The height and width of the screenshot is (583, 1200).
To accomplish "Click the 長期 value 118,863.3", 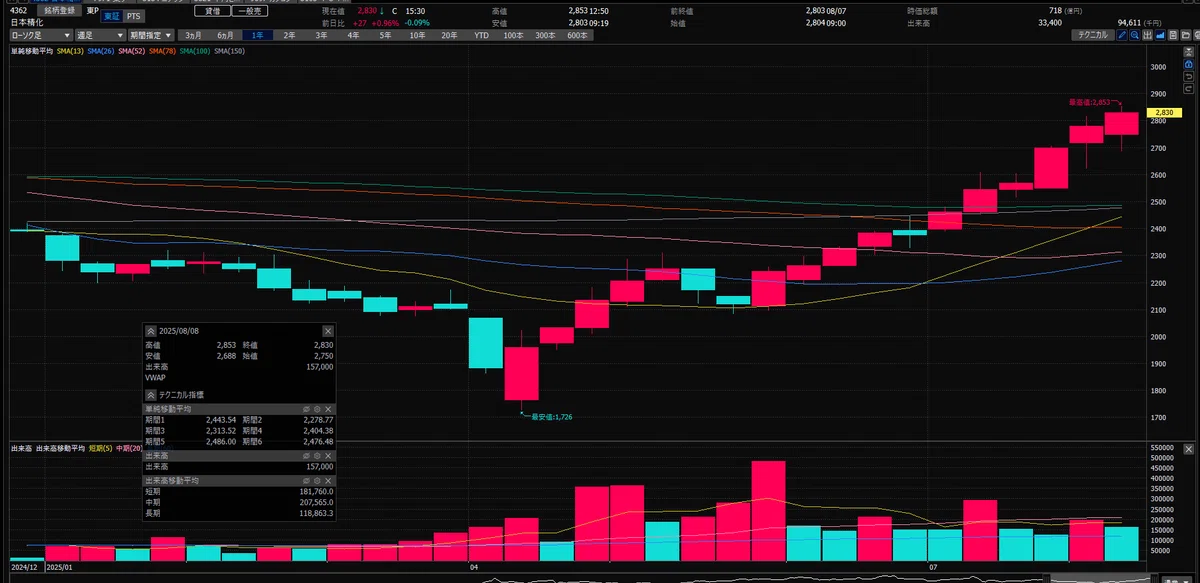I will click(315, 513).
